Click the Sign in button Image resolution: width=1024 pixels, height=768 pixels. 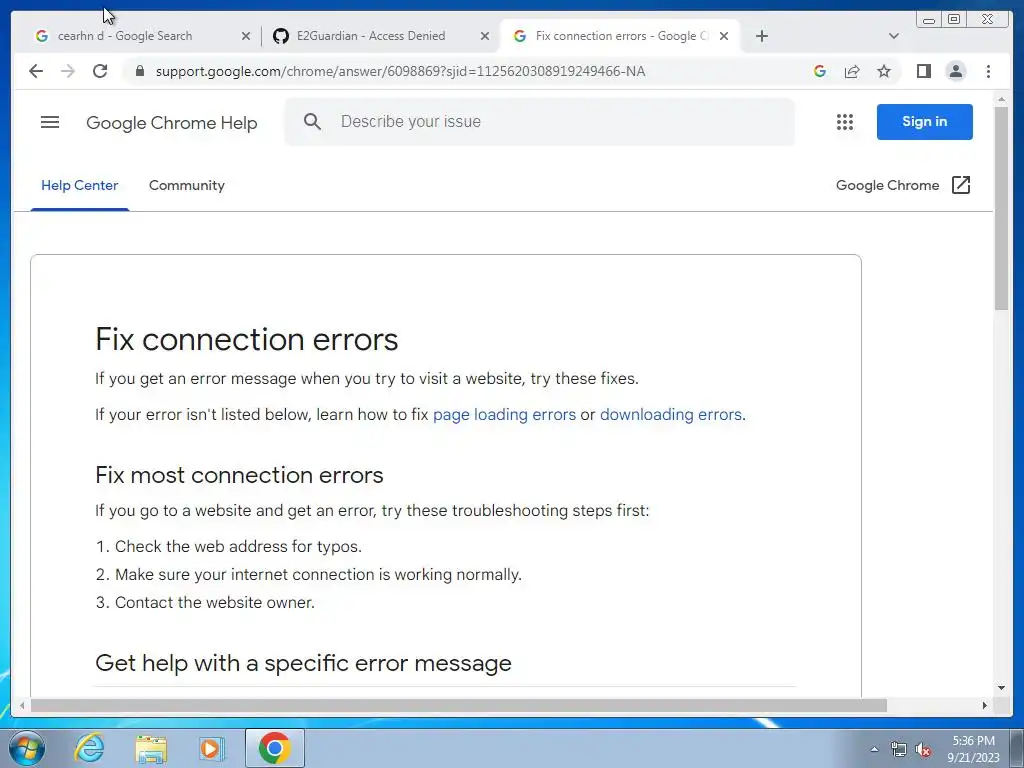924,121
